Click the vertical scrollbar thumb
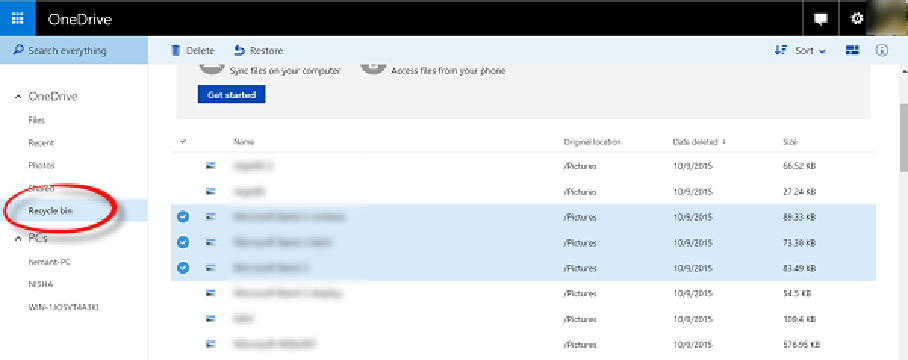 click(903, 137)
